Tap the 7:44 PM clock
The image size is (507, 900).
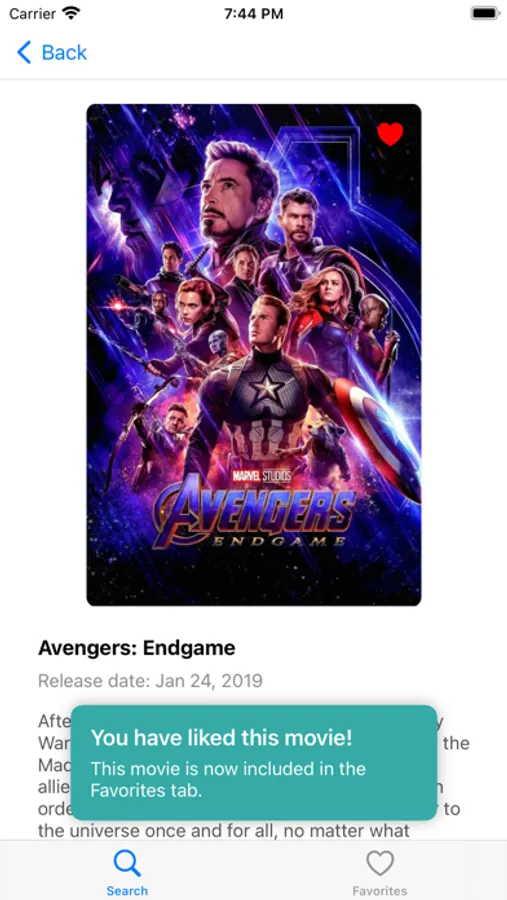click(253, 14)
